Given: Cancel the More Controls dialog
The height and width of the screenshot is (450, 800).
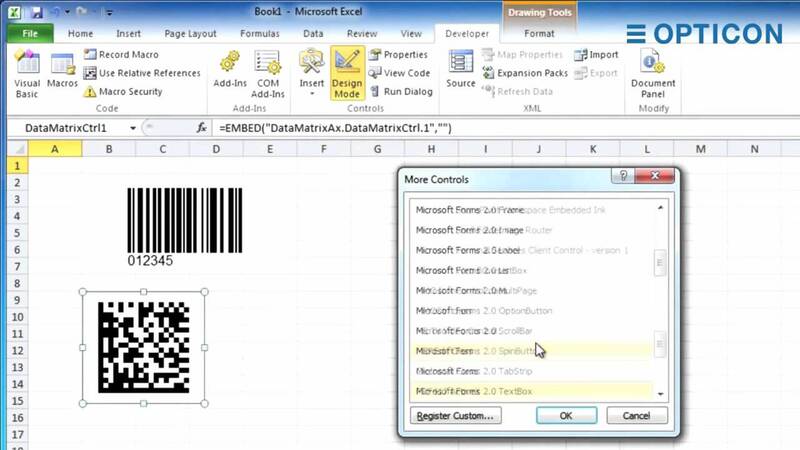Looking at the screenshot, I should pos(636,415).
